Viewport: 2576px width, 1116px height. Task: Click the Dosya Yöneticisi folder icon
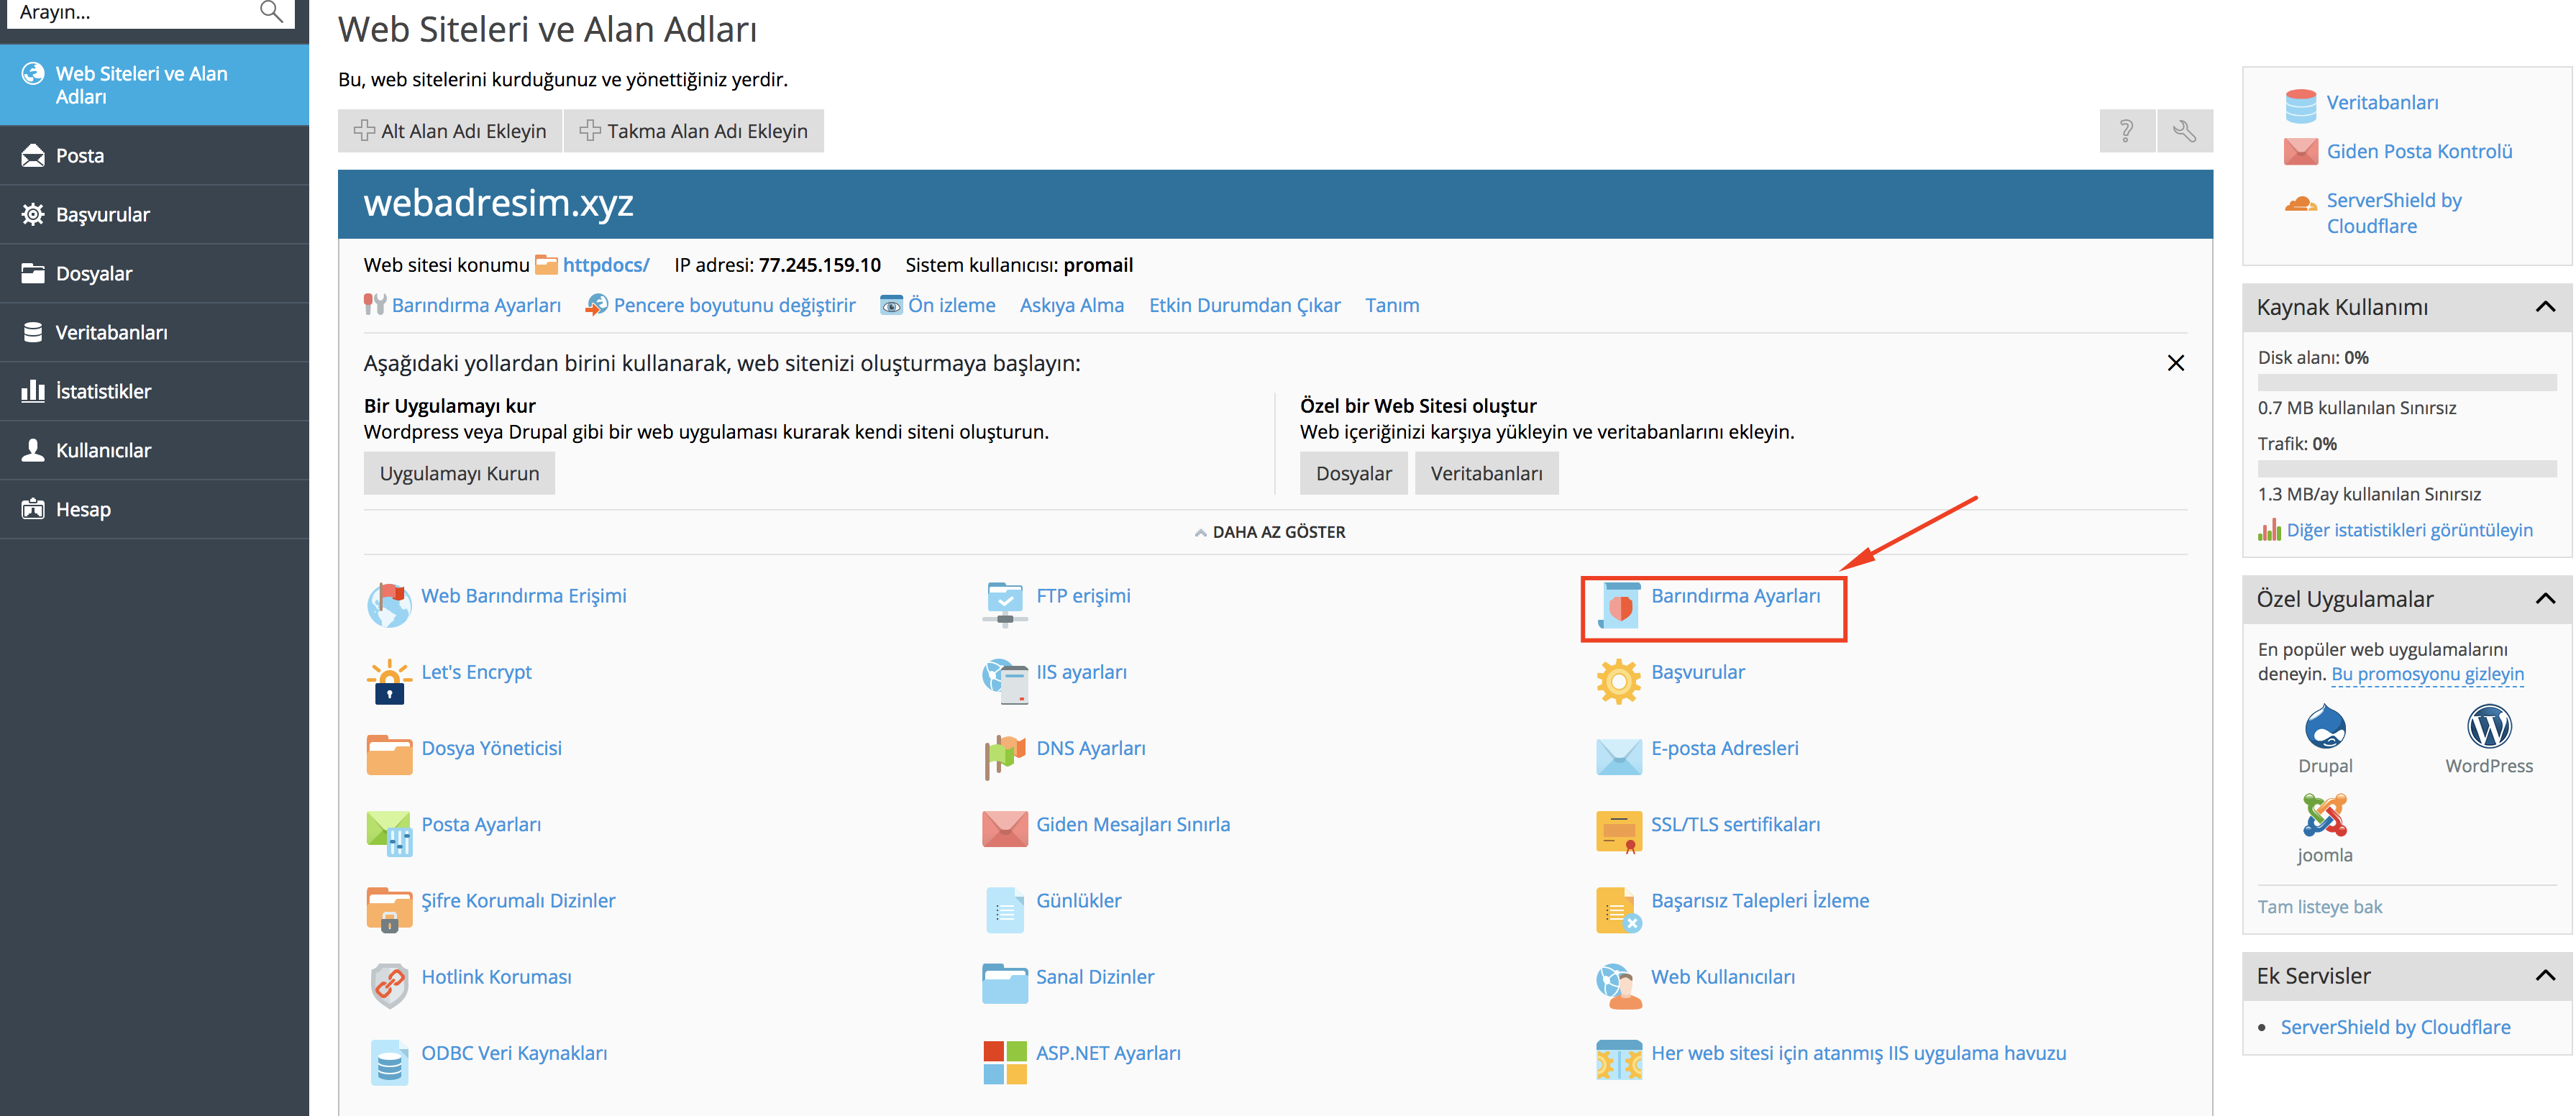tap(389, 756)
